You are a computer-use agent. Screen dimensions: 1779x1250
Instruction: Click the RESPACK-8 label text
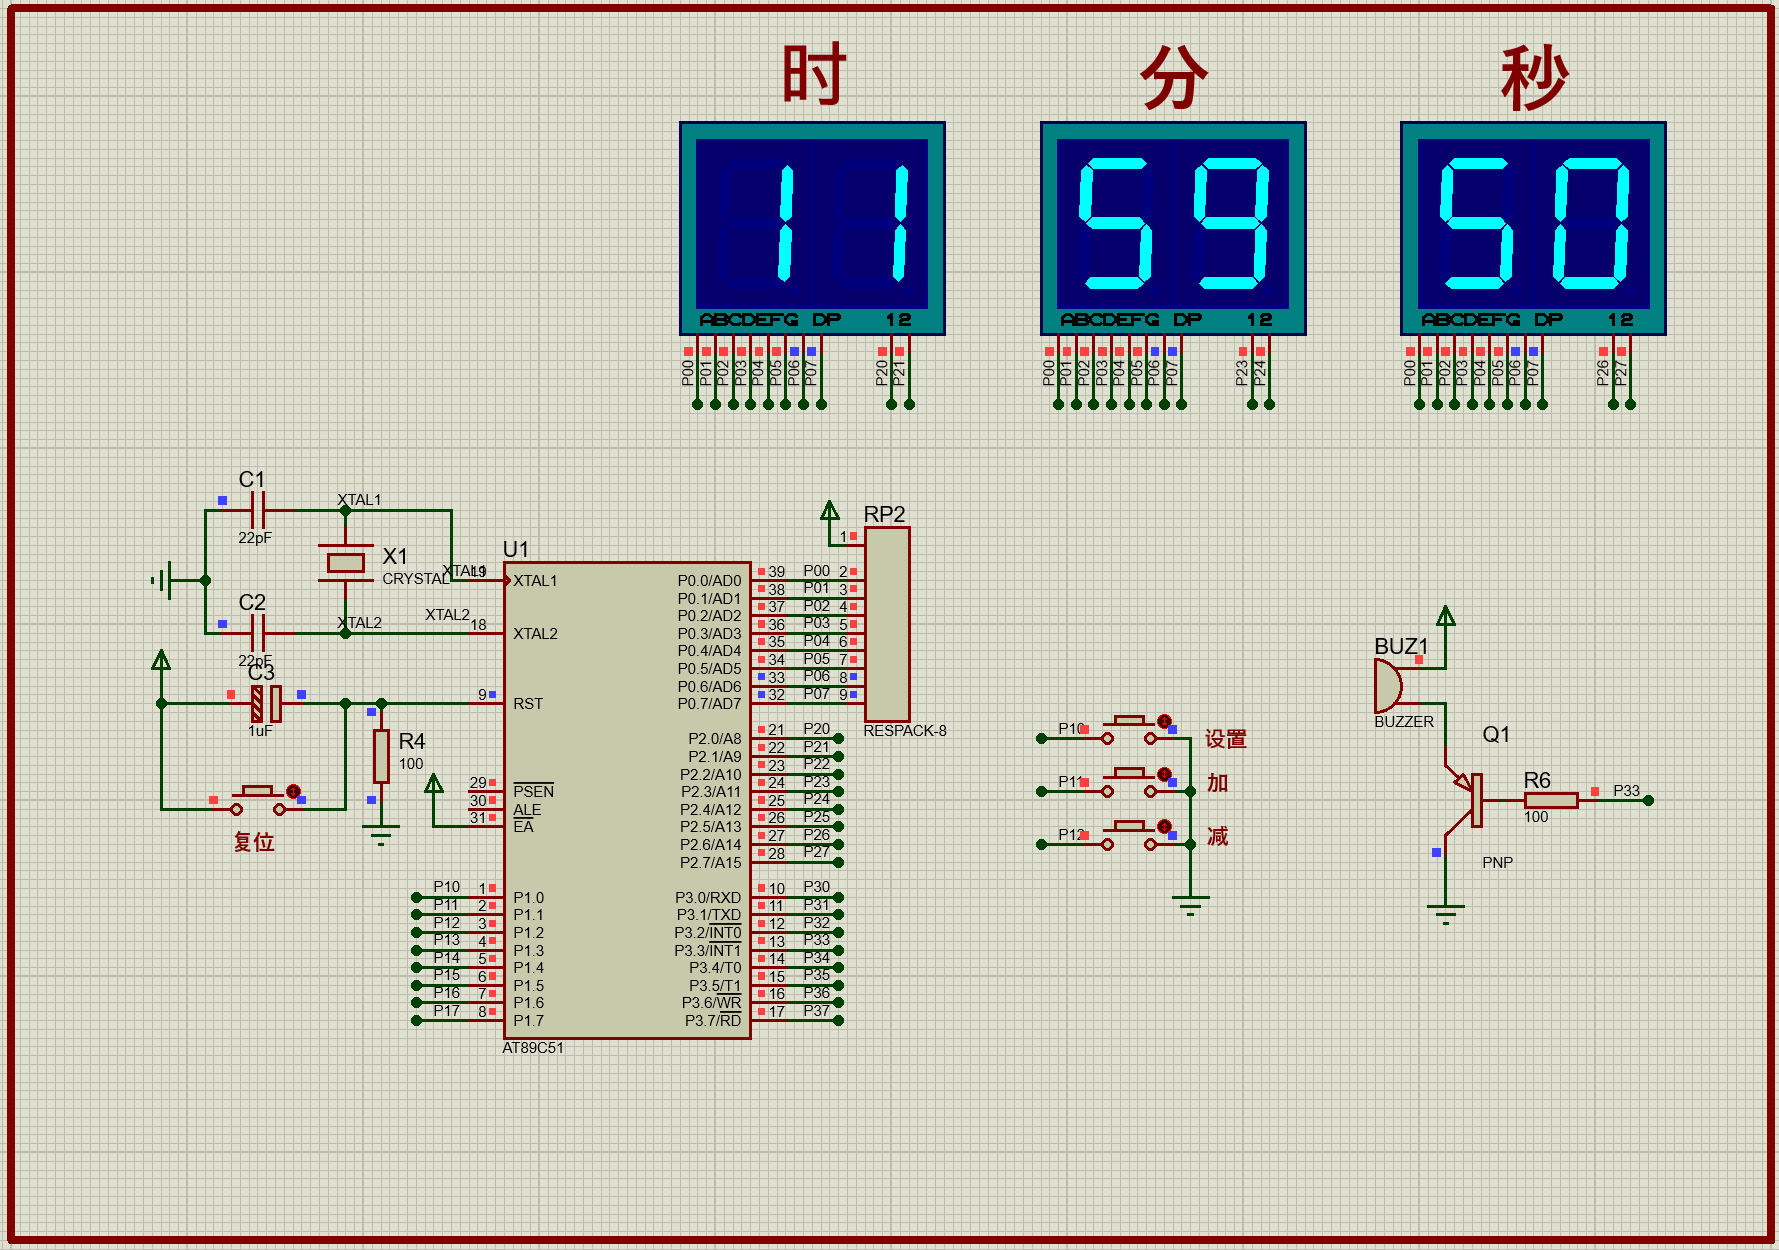point(904,731)
